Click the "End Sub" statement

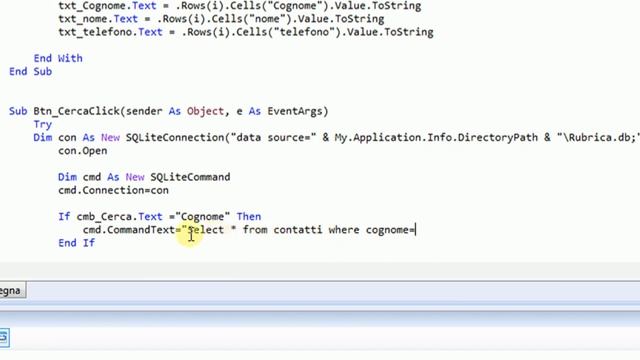pos(31,71)
